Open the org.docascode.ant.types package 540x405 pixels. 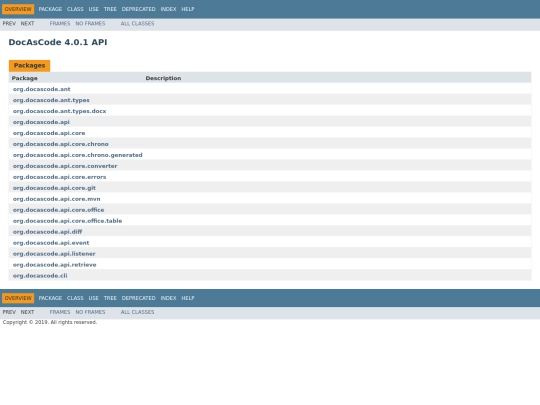coord(51,100)
